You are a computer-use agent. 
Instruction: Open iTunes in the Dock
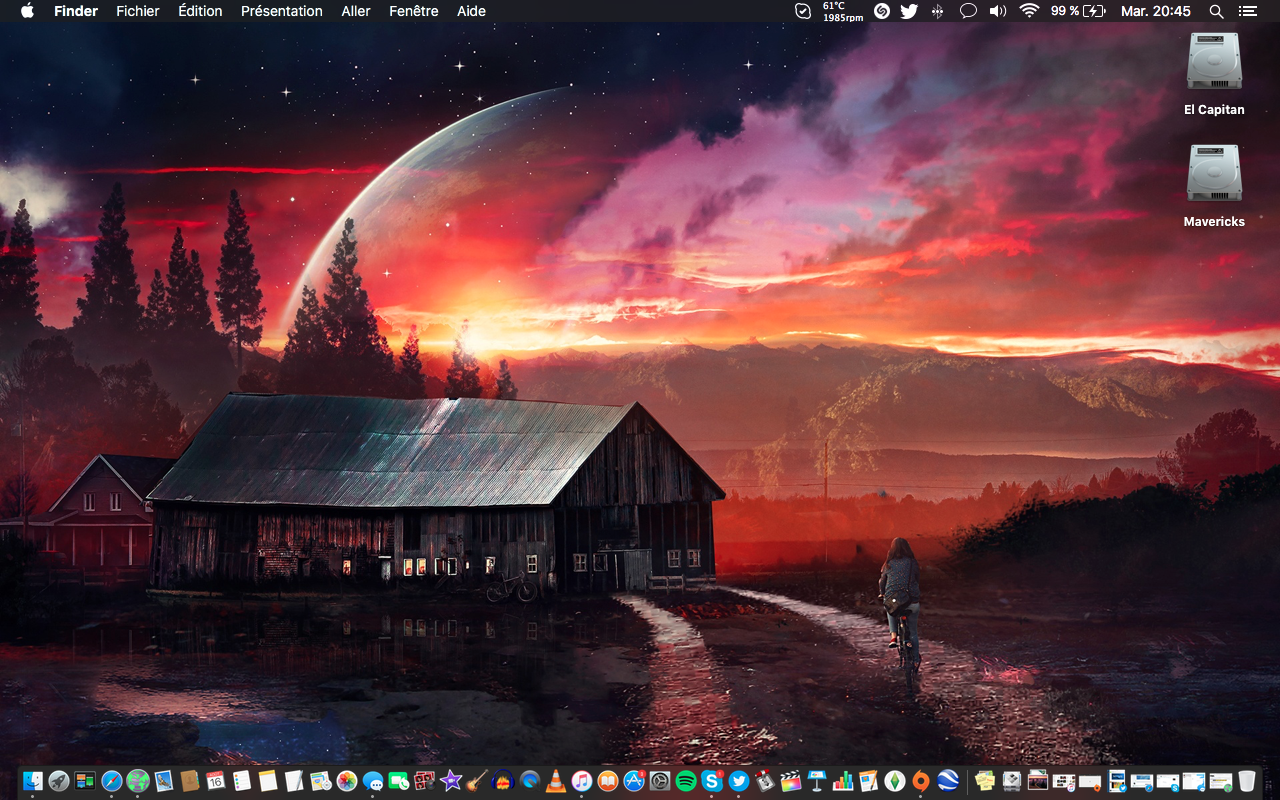(582, 781)
